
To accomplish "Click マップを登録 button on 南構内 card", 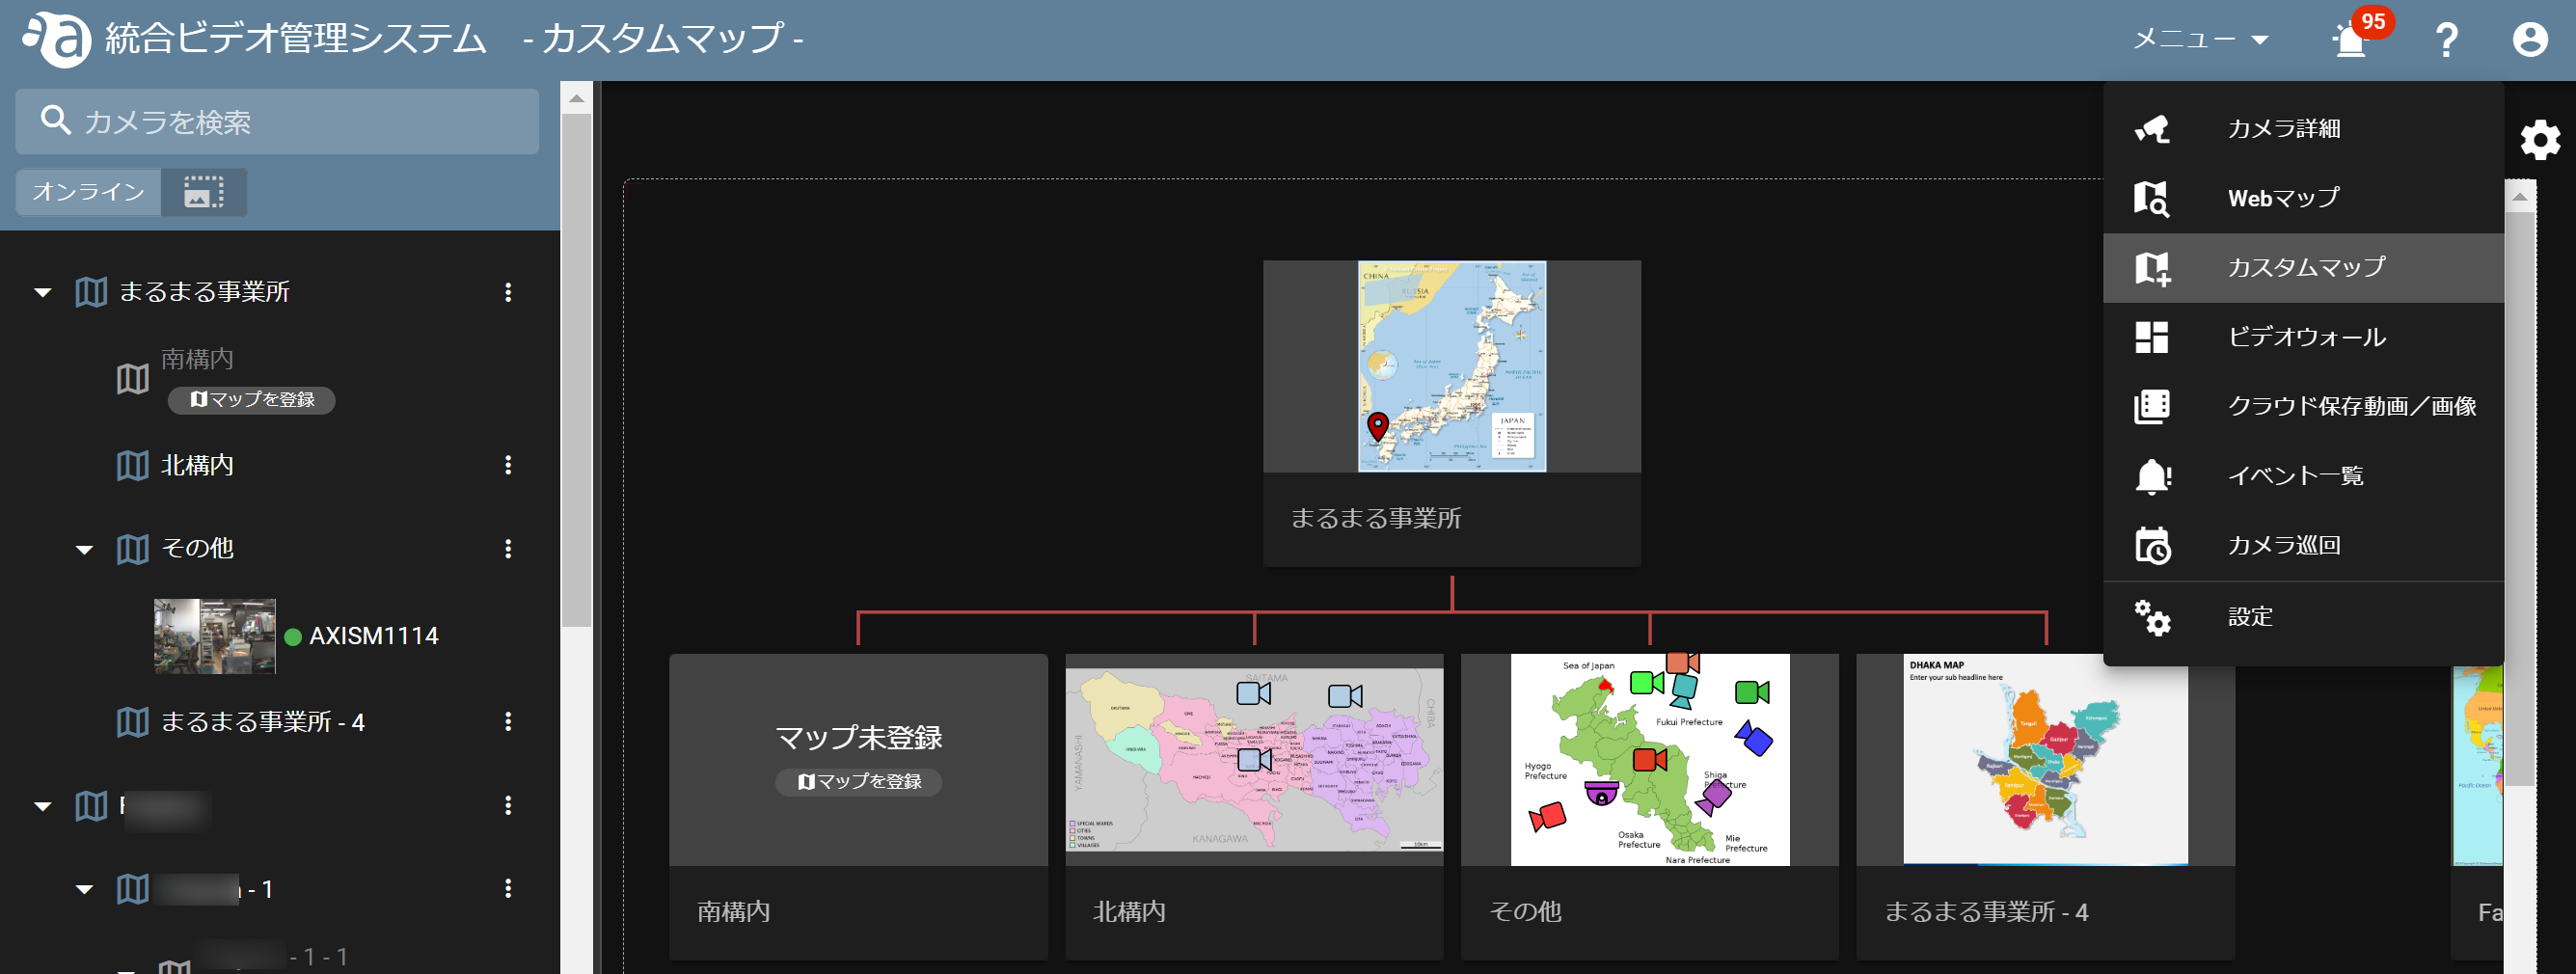I will point(859,782).
